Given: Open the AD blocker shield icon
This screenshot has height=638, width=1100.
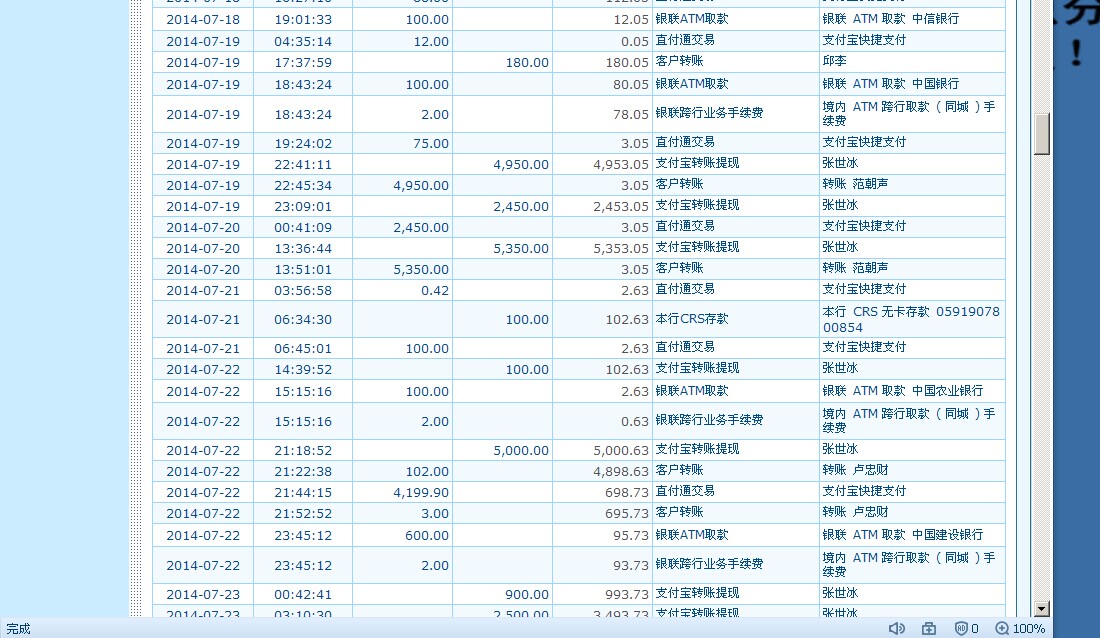Looking at the screenshot, I should coord(961,628).
